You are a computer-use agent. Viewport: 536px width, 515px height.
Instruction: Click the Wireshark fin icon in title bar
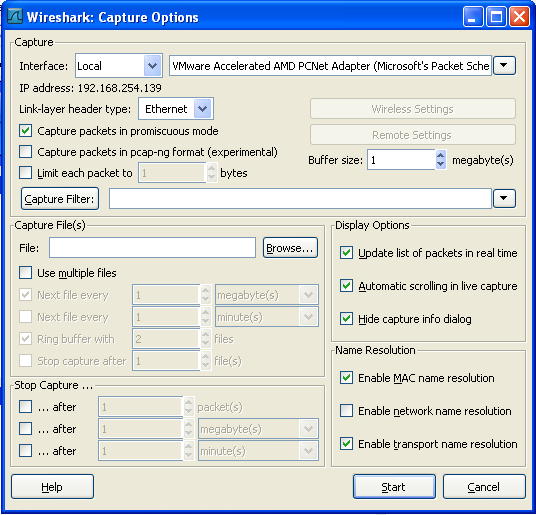pyautogui.click(x=15, y=16)
